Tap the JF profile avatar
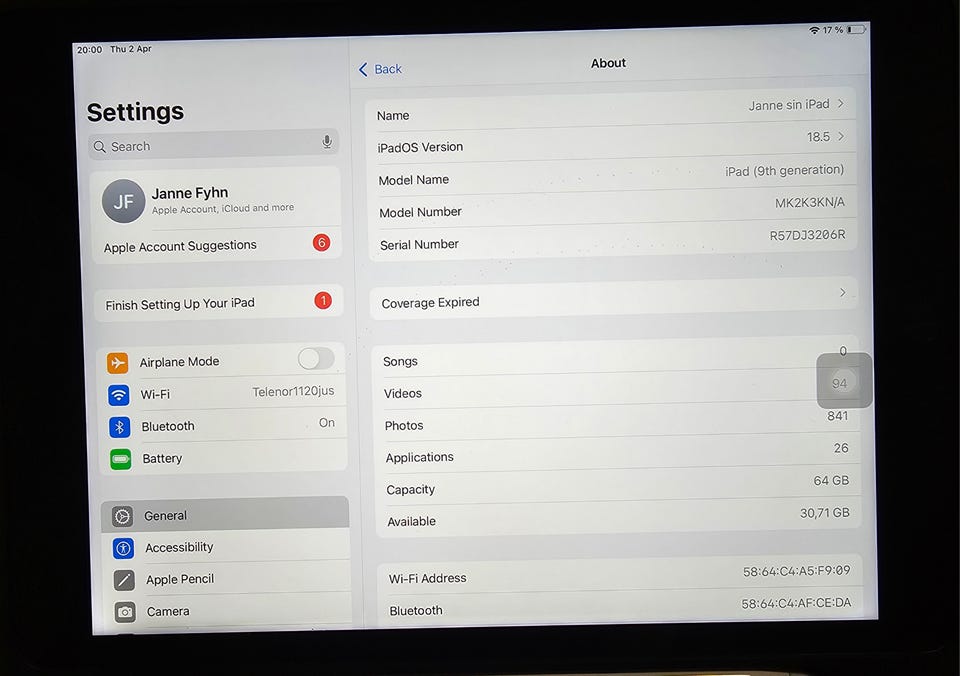The image size is (960, 676). 123,201
